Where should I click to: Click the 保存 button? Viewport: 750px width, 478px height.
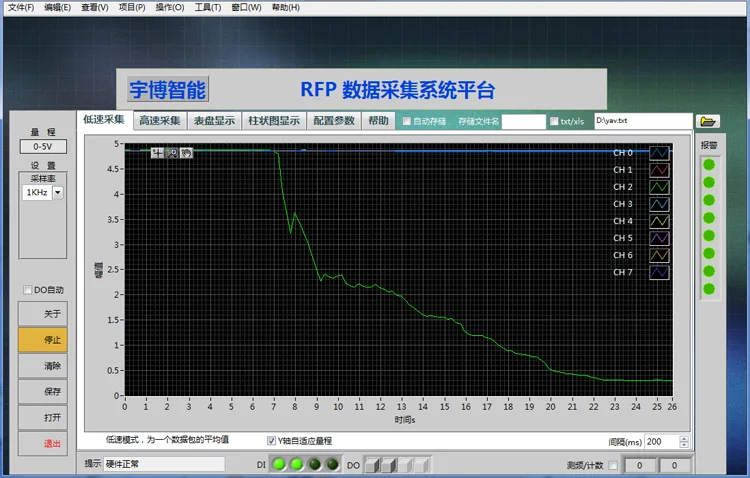click(x=43, y=391)
